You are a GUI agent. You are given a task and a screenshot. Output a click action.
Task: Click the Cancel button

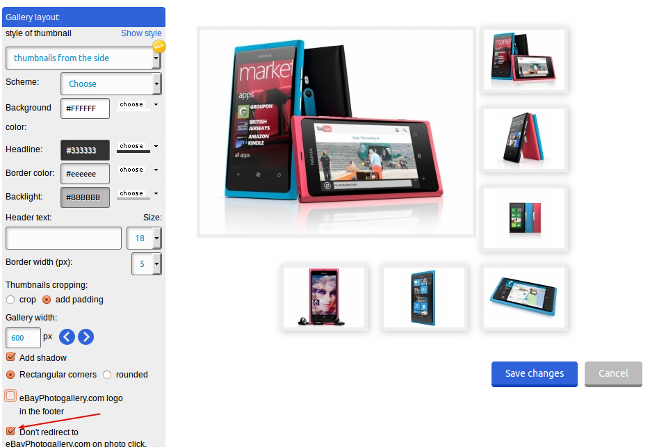click(613, 374)
